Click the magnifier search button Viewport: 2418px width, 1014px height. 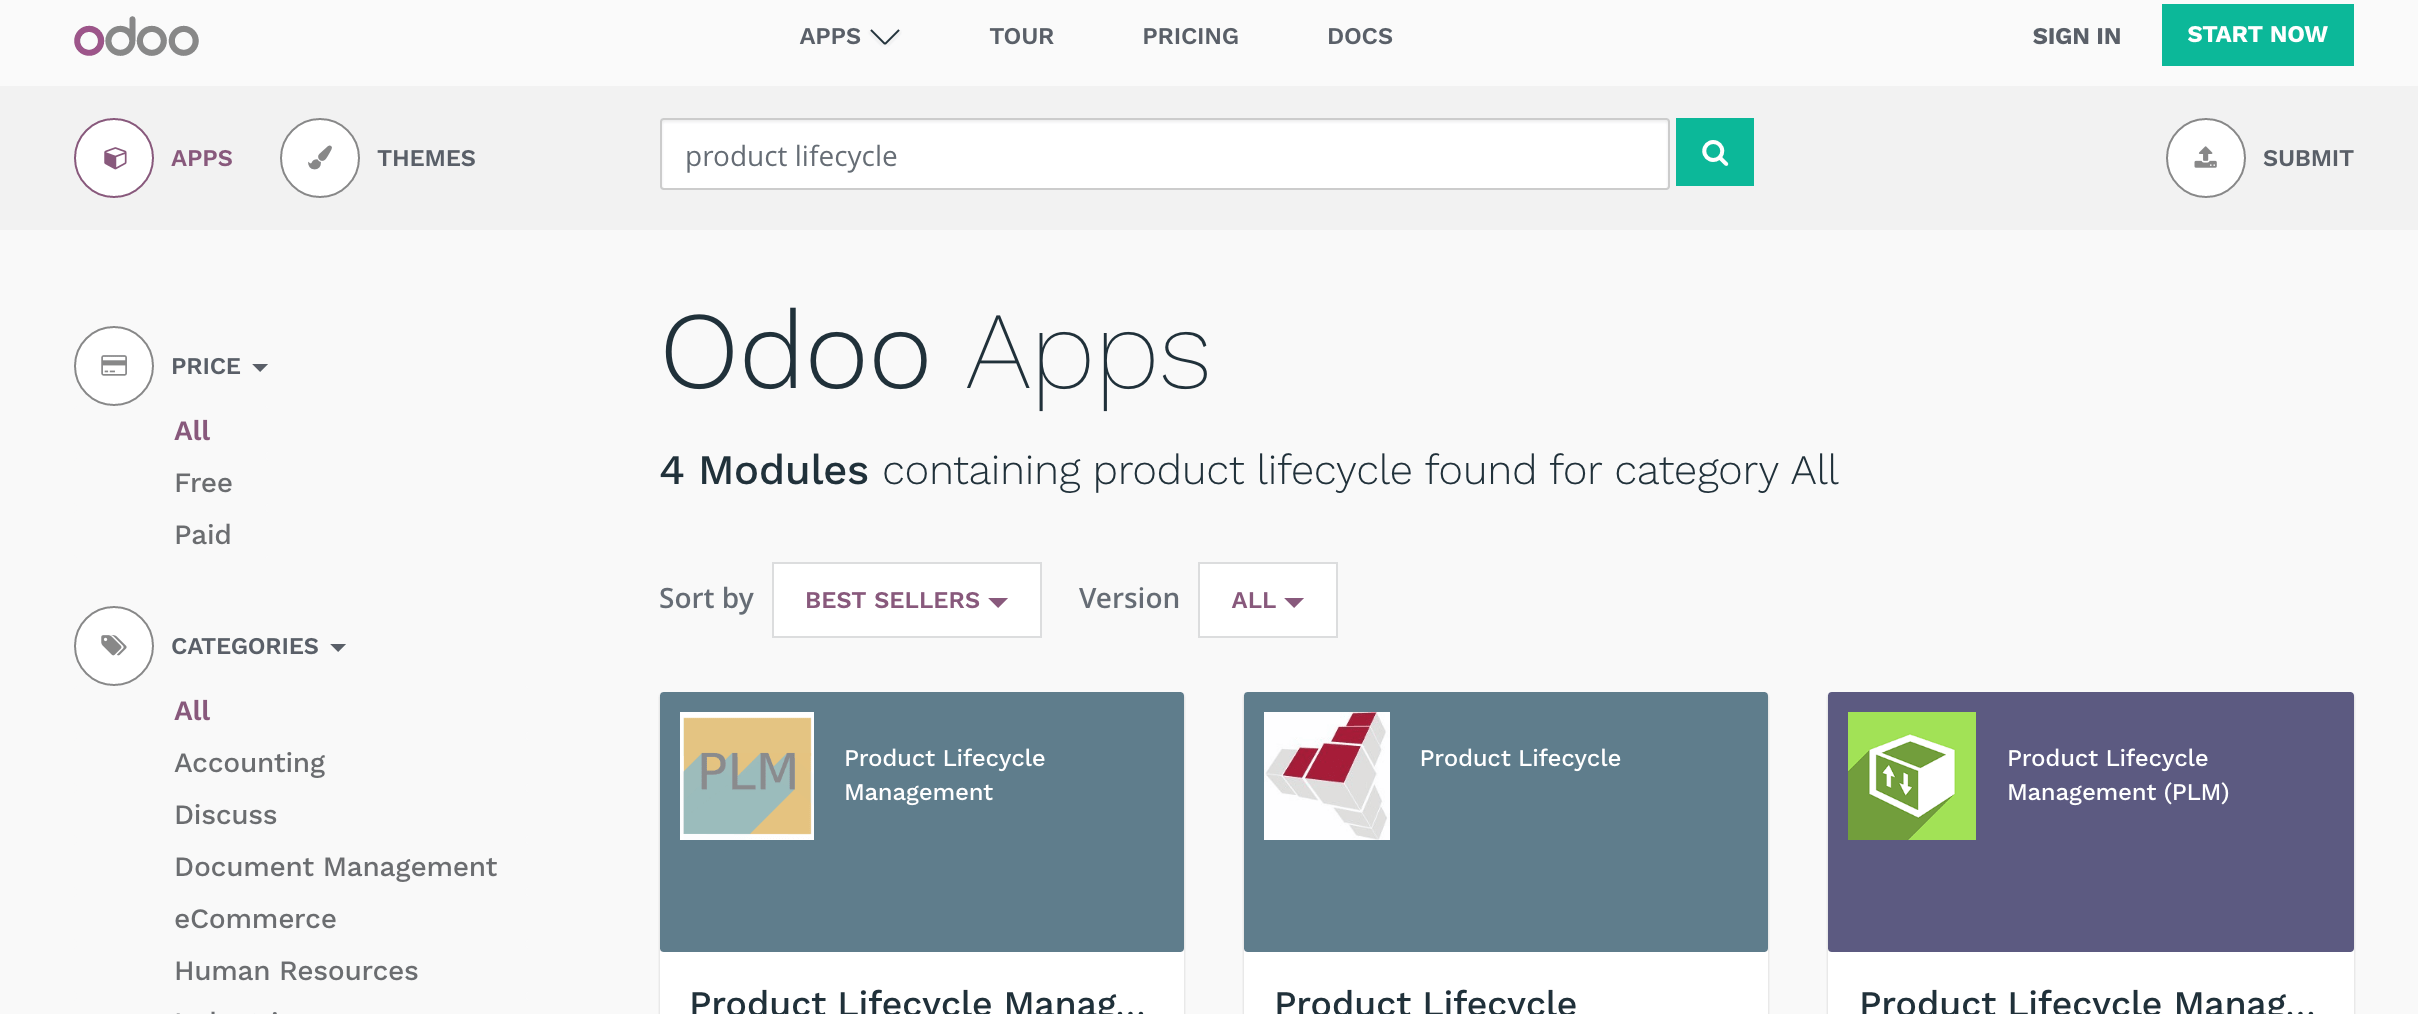[1714, 152]
